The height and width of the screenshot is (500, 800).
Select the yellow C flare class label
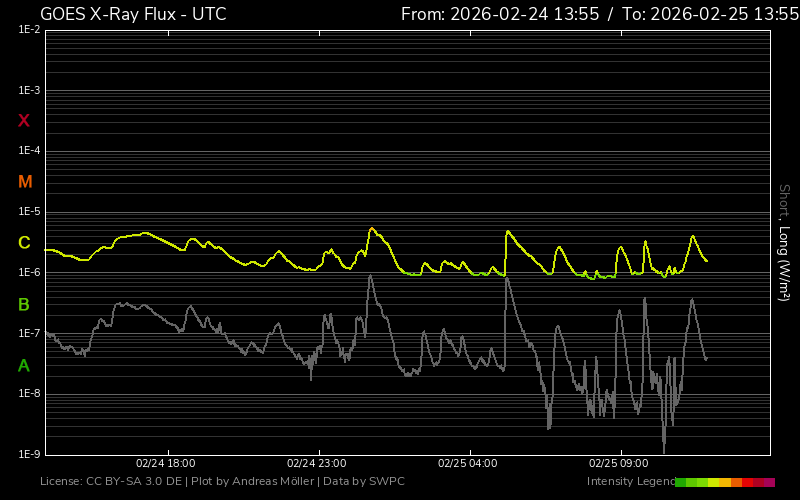[x=24, y=243]
